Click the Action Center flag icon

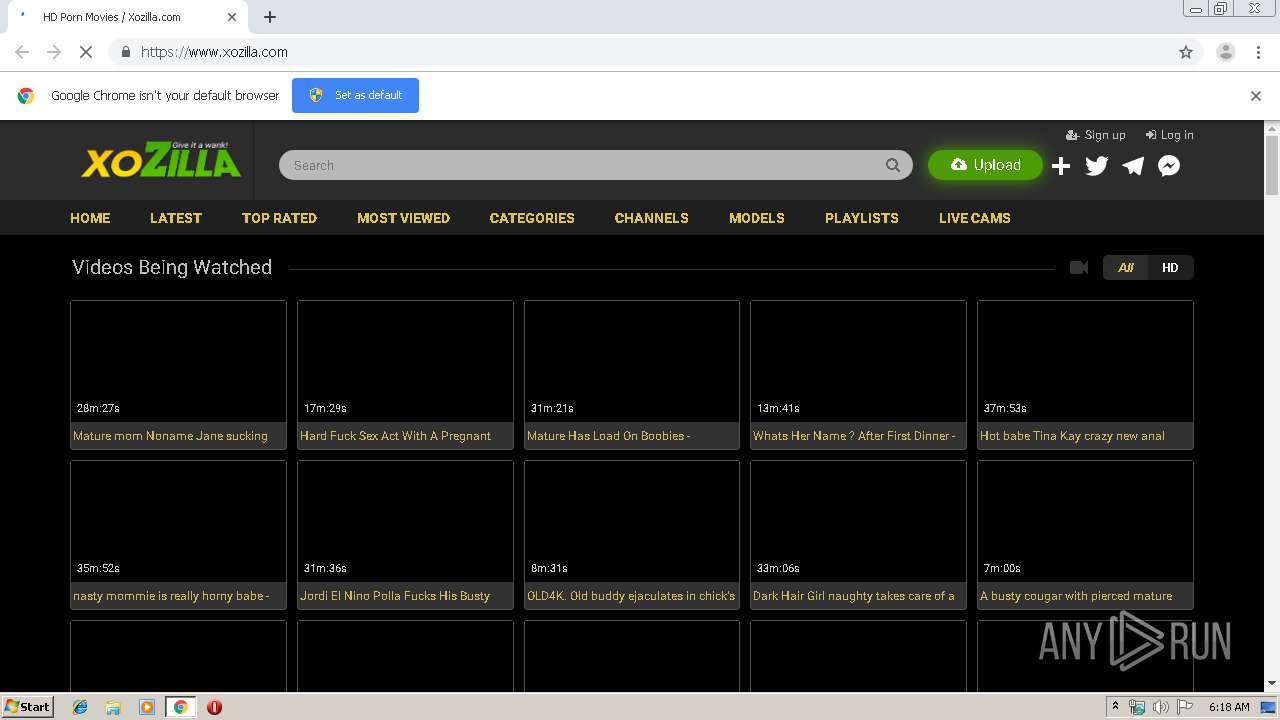tap(1185, 707)
